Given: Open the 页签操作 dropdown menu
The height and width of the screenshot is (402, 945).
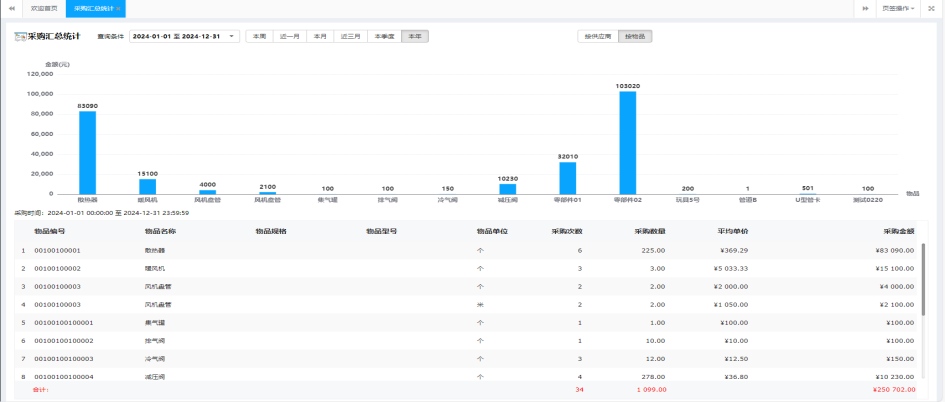Looking at the screenshot, I should point(898,8).
